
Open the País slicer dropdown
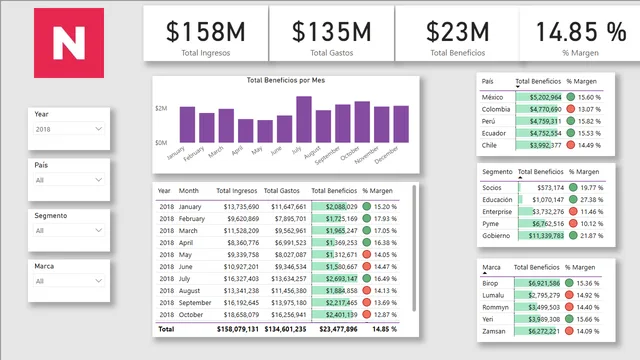click(69, 180)
